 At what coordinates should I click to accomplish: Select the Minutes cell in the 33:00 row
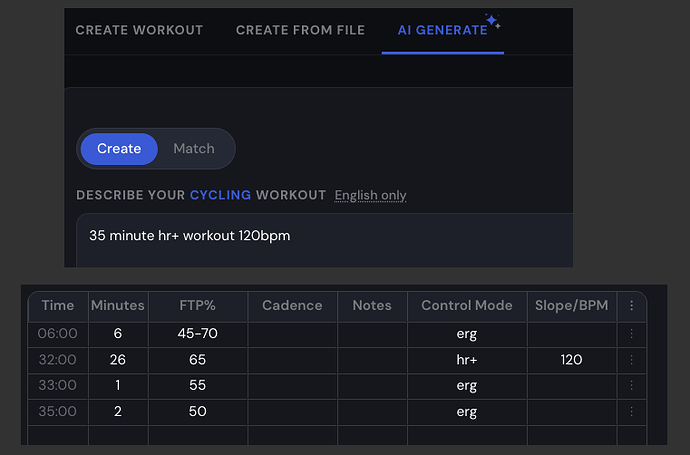click(x=118, y=385)
